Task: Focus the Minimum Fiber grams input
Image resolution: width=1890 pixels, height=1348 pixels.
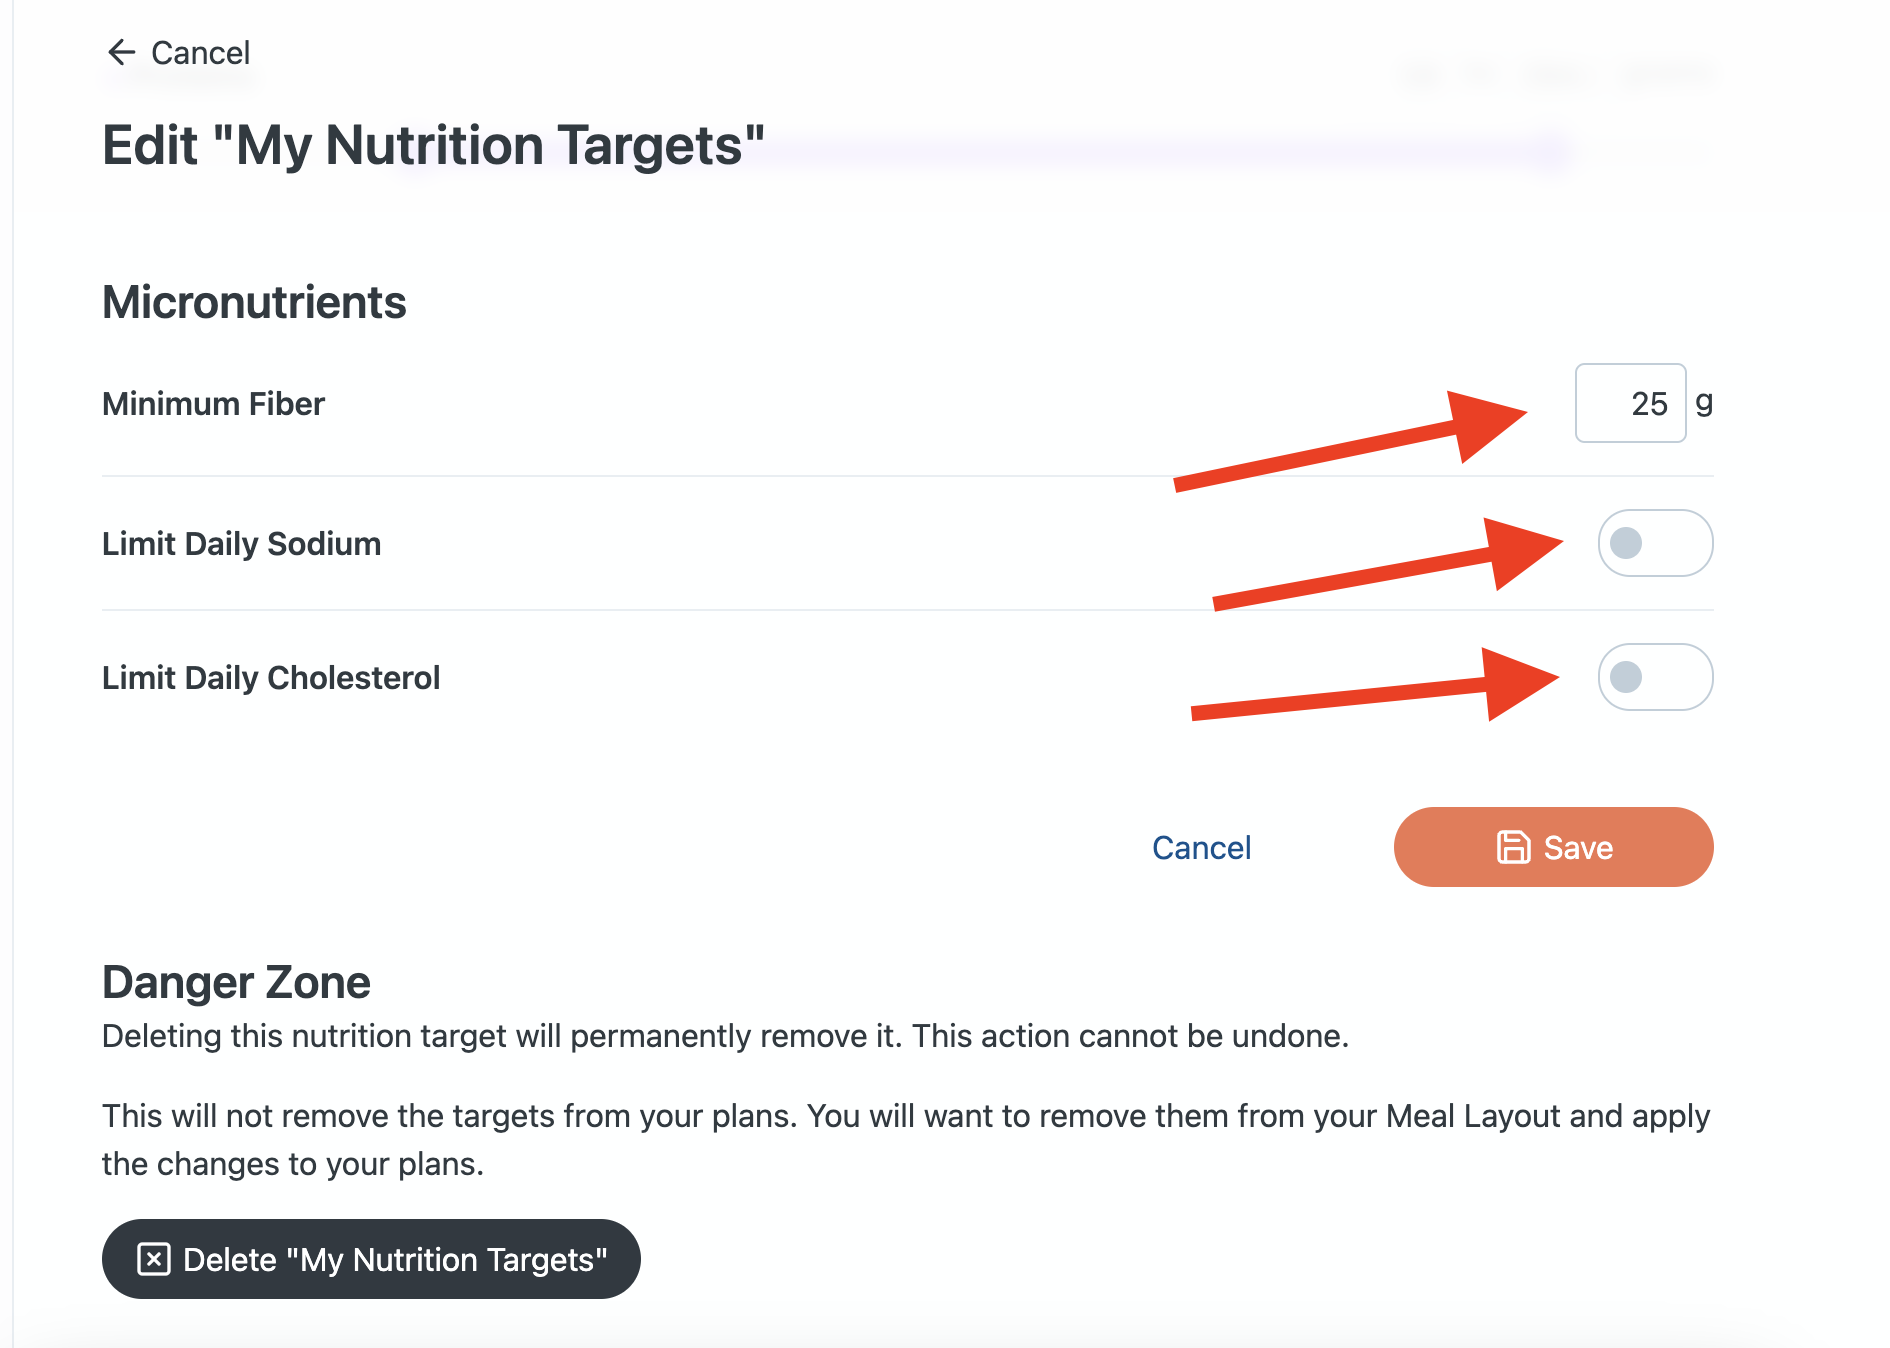Action: point(1630,403)
